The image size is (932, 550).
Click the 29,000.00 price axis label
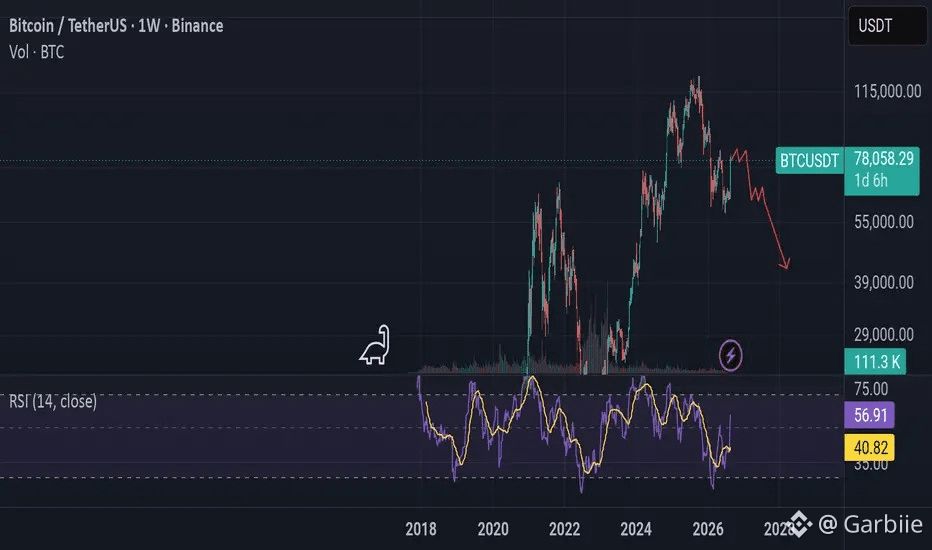point(884,335)
